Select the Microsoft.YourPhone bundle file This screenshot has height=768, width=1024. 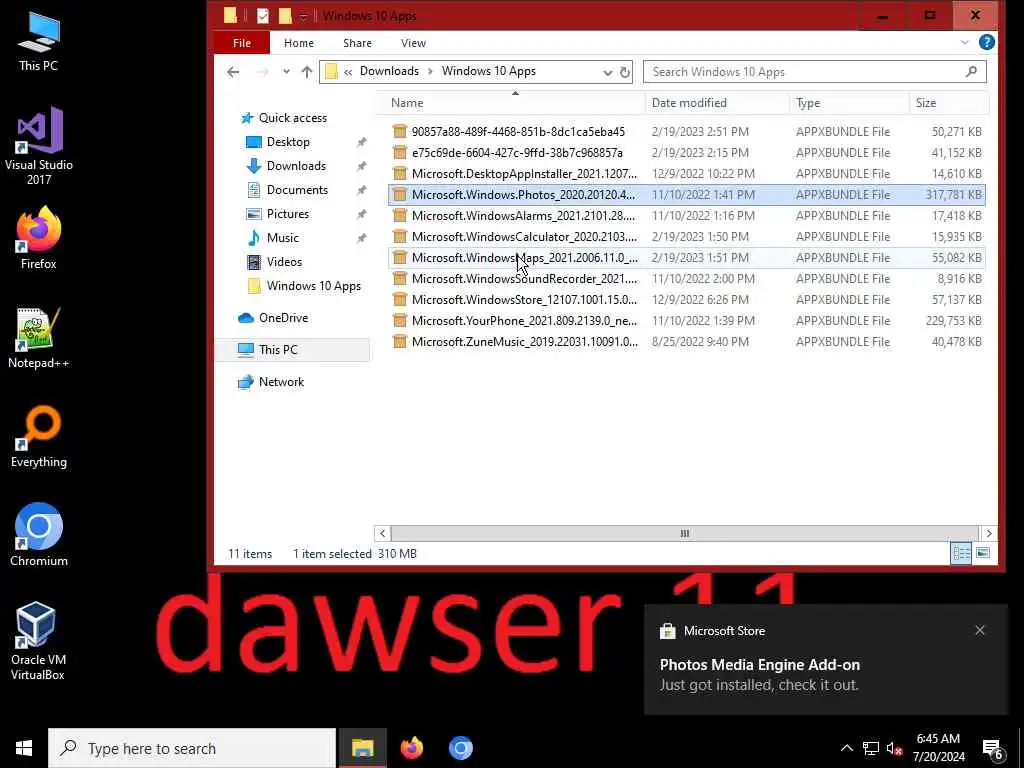pos(686,320)
